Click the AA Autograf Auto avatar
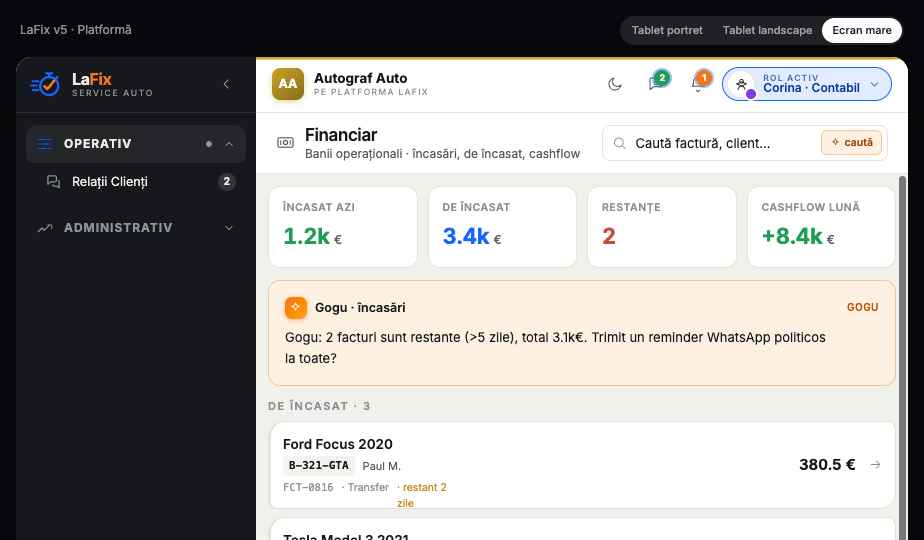Viewport: 924px width, 540px height. (x=288, y=84)
